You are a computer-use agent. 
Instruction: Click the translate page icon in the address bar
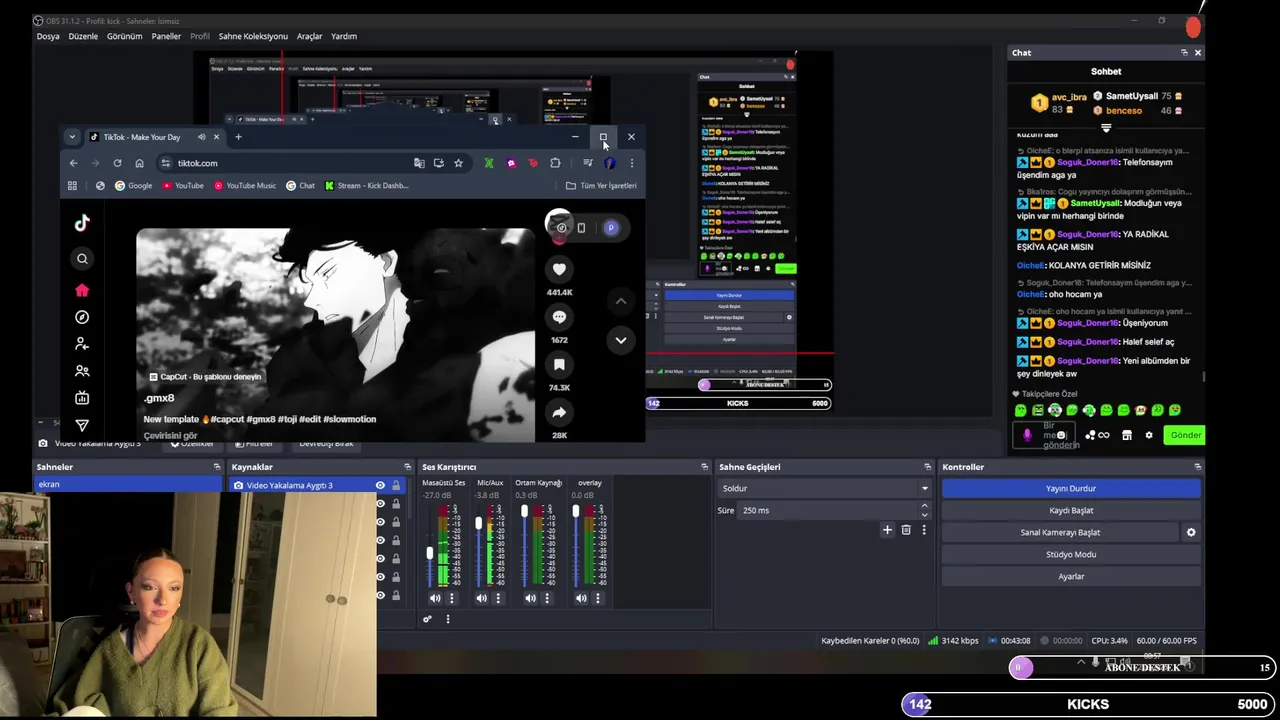[419, 163]
